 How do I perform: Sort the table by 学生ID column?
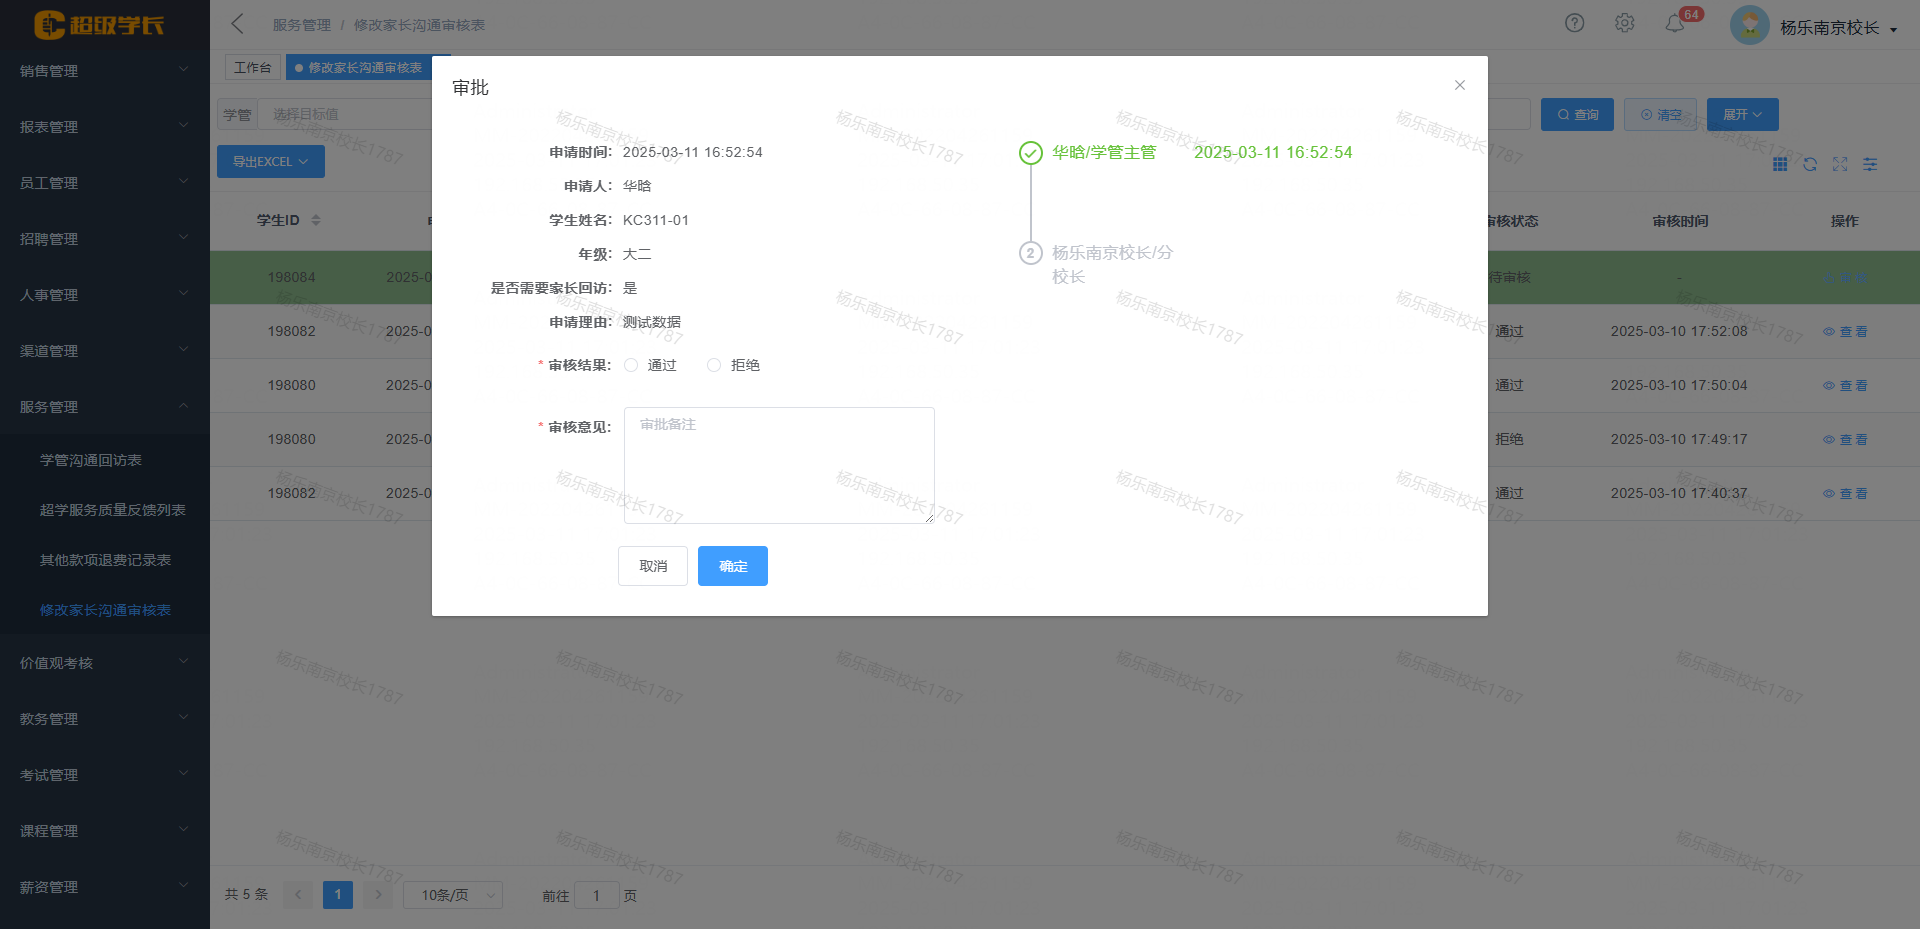[314, 220]
